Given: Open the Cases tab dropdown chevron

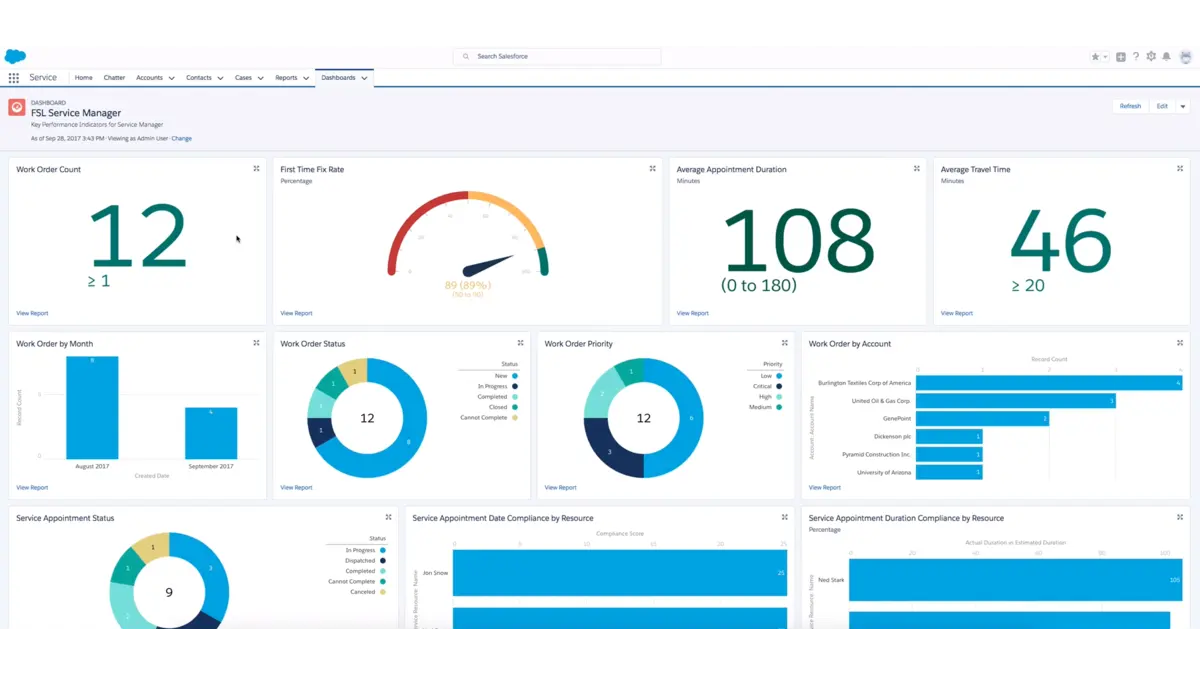Looking at the screenshot, I should pos(260,78).
